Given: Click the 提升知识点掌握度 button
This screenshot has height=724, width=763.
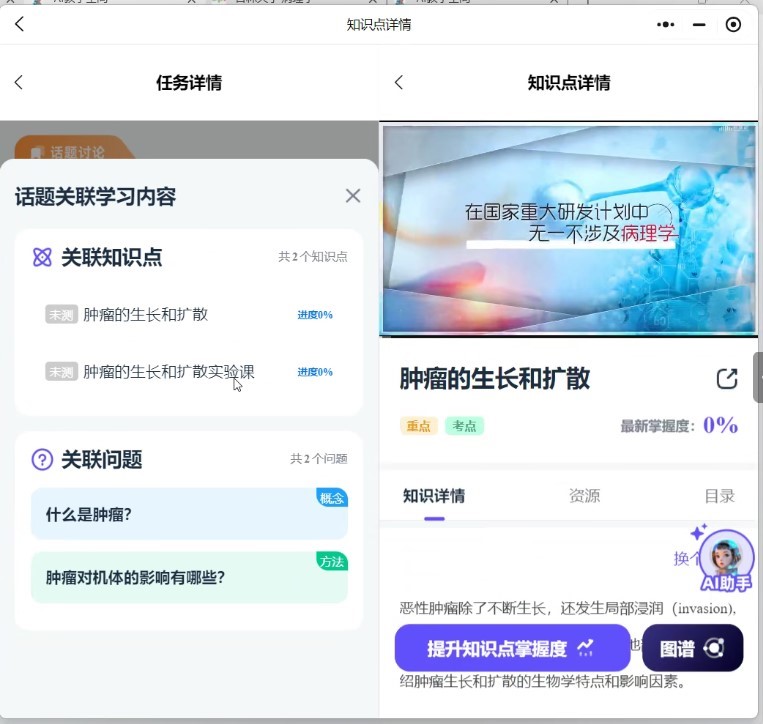Looking at the screenshot, I should click(x=512, y=648).
